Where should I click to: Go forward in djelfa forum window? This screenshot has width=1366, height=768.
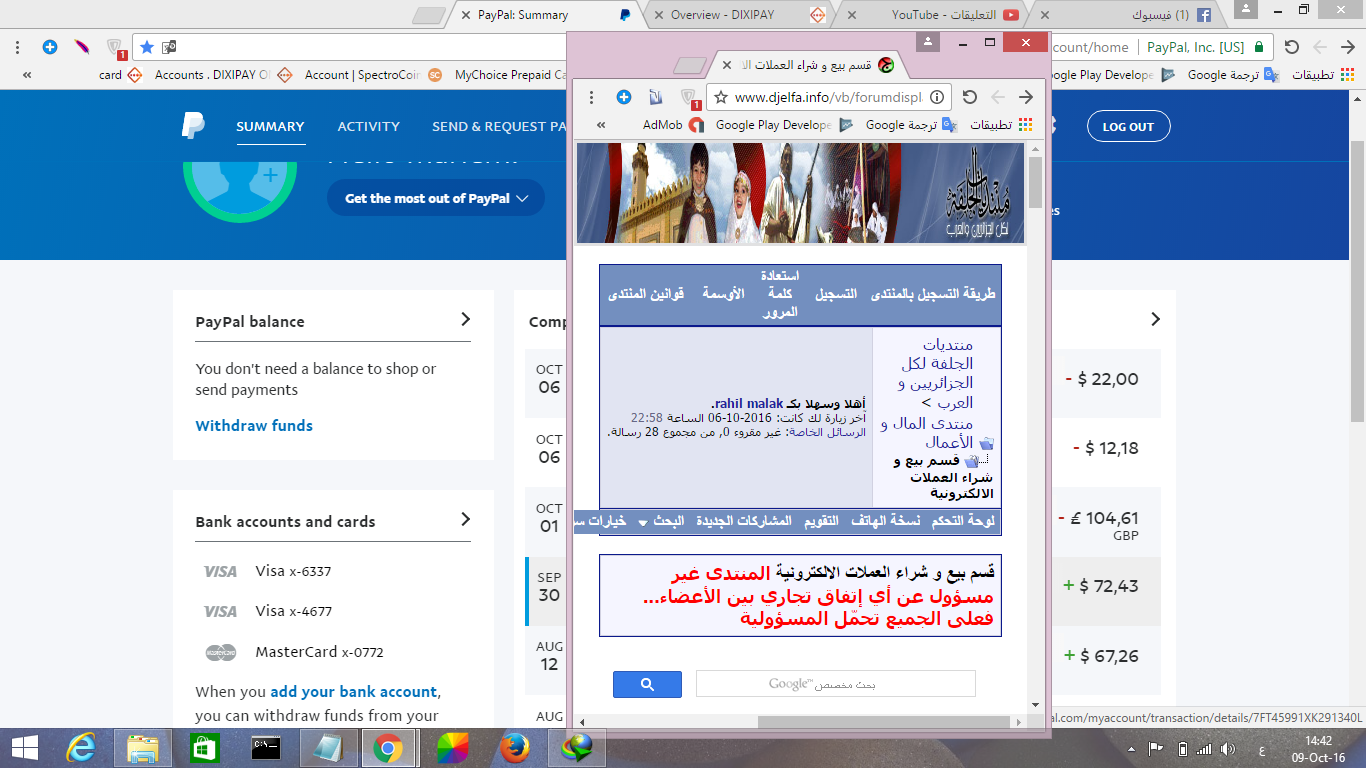pos(1025,97)
